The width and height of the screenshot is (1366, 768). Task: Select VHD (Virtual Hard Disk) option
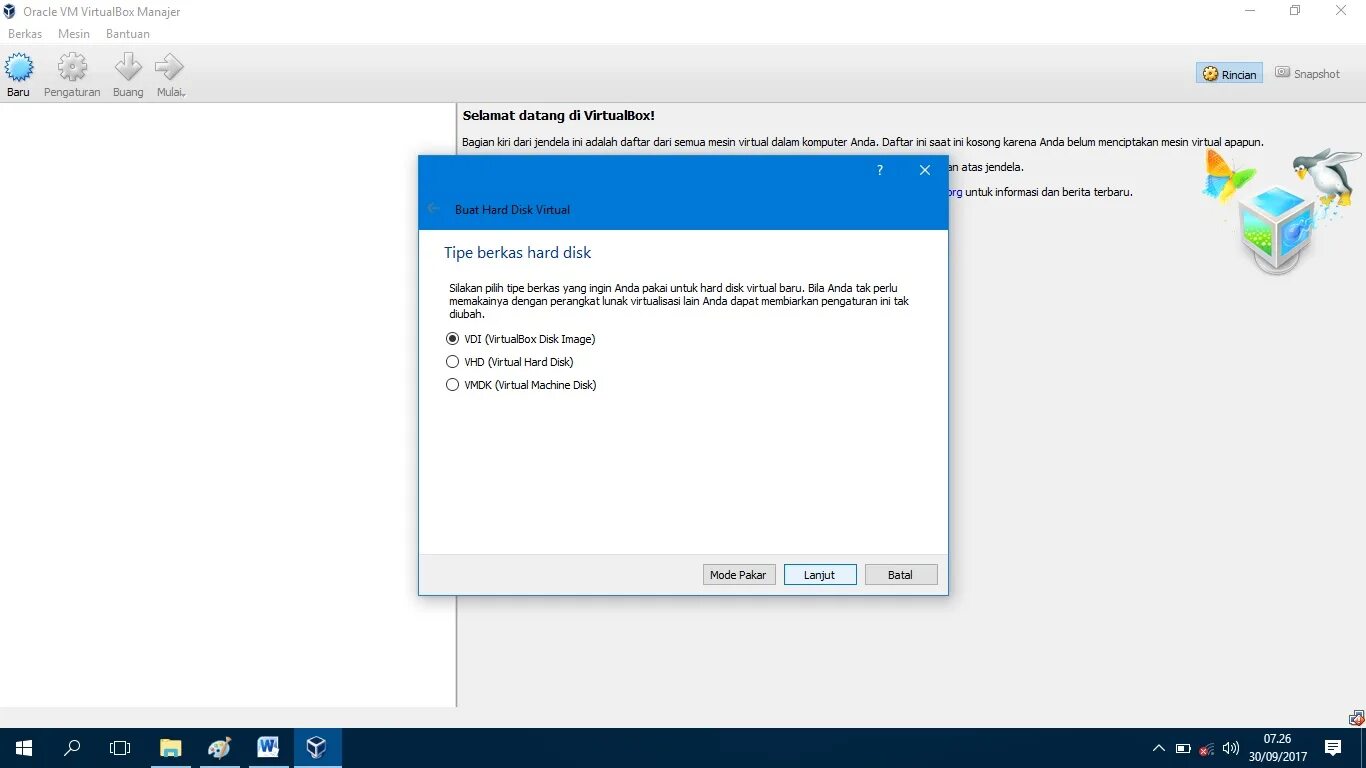[x=509, y=362]
